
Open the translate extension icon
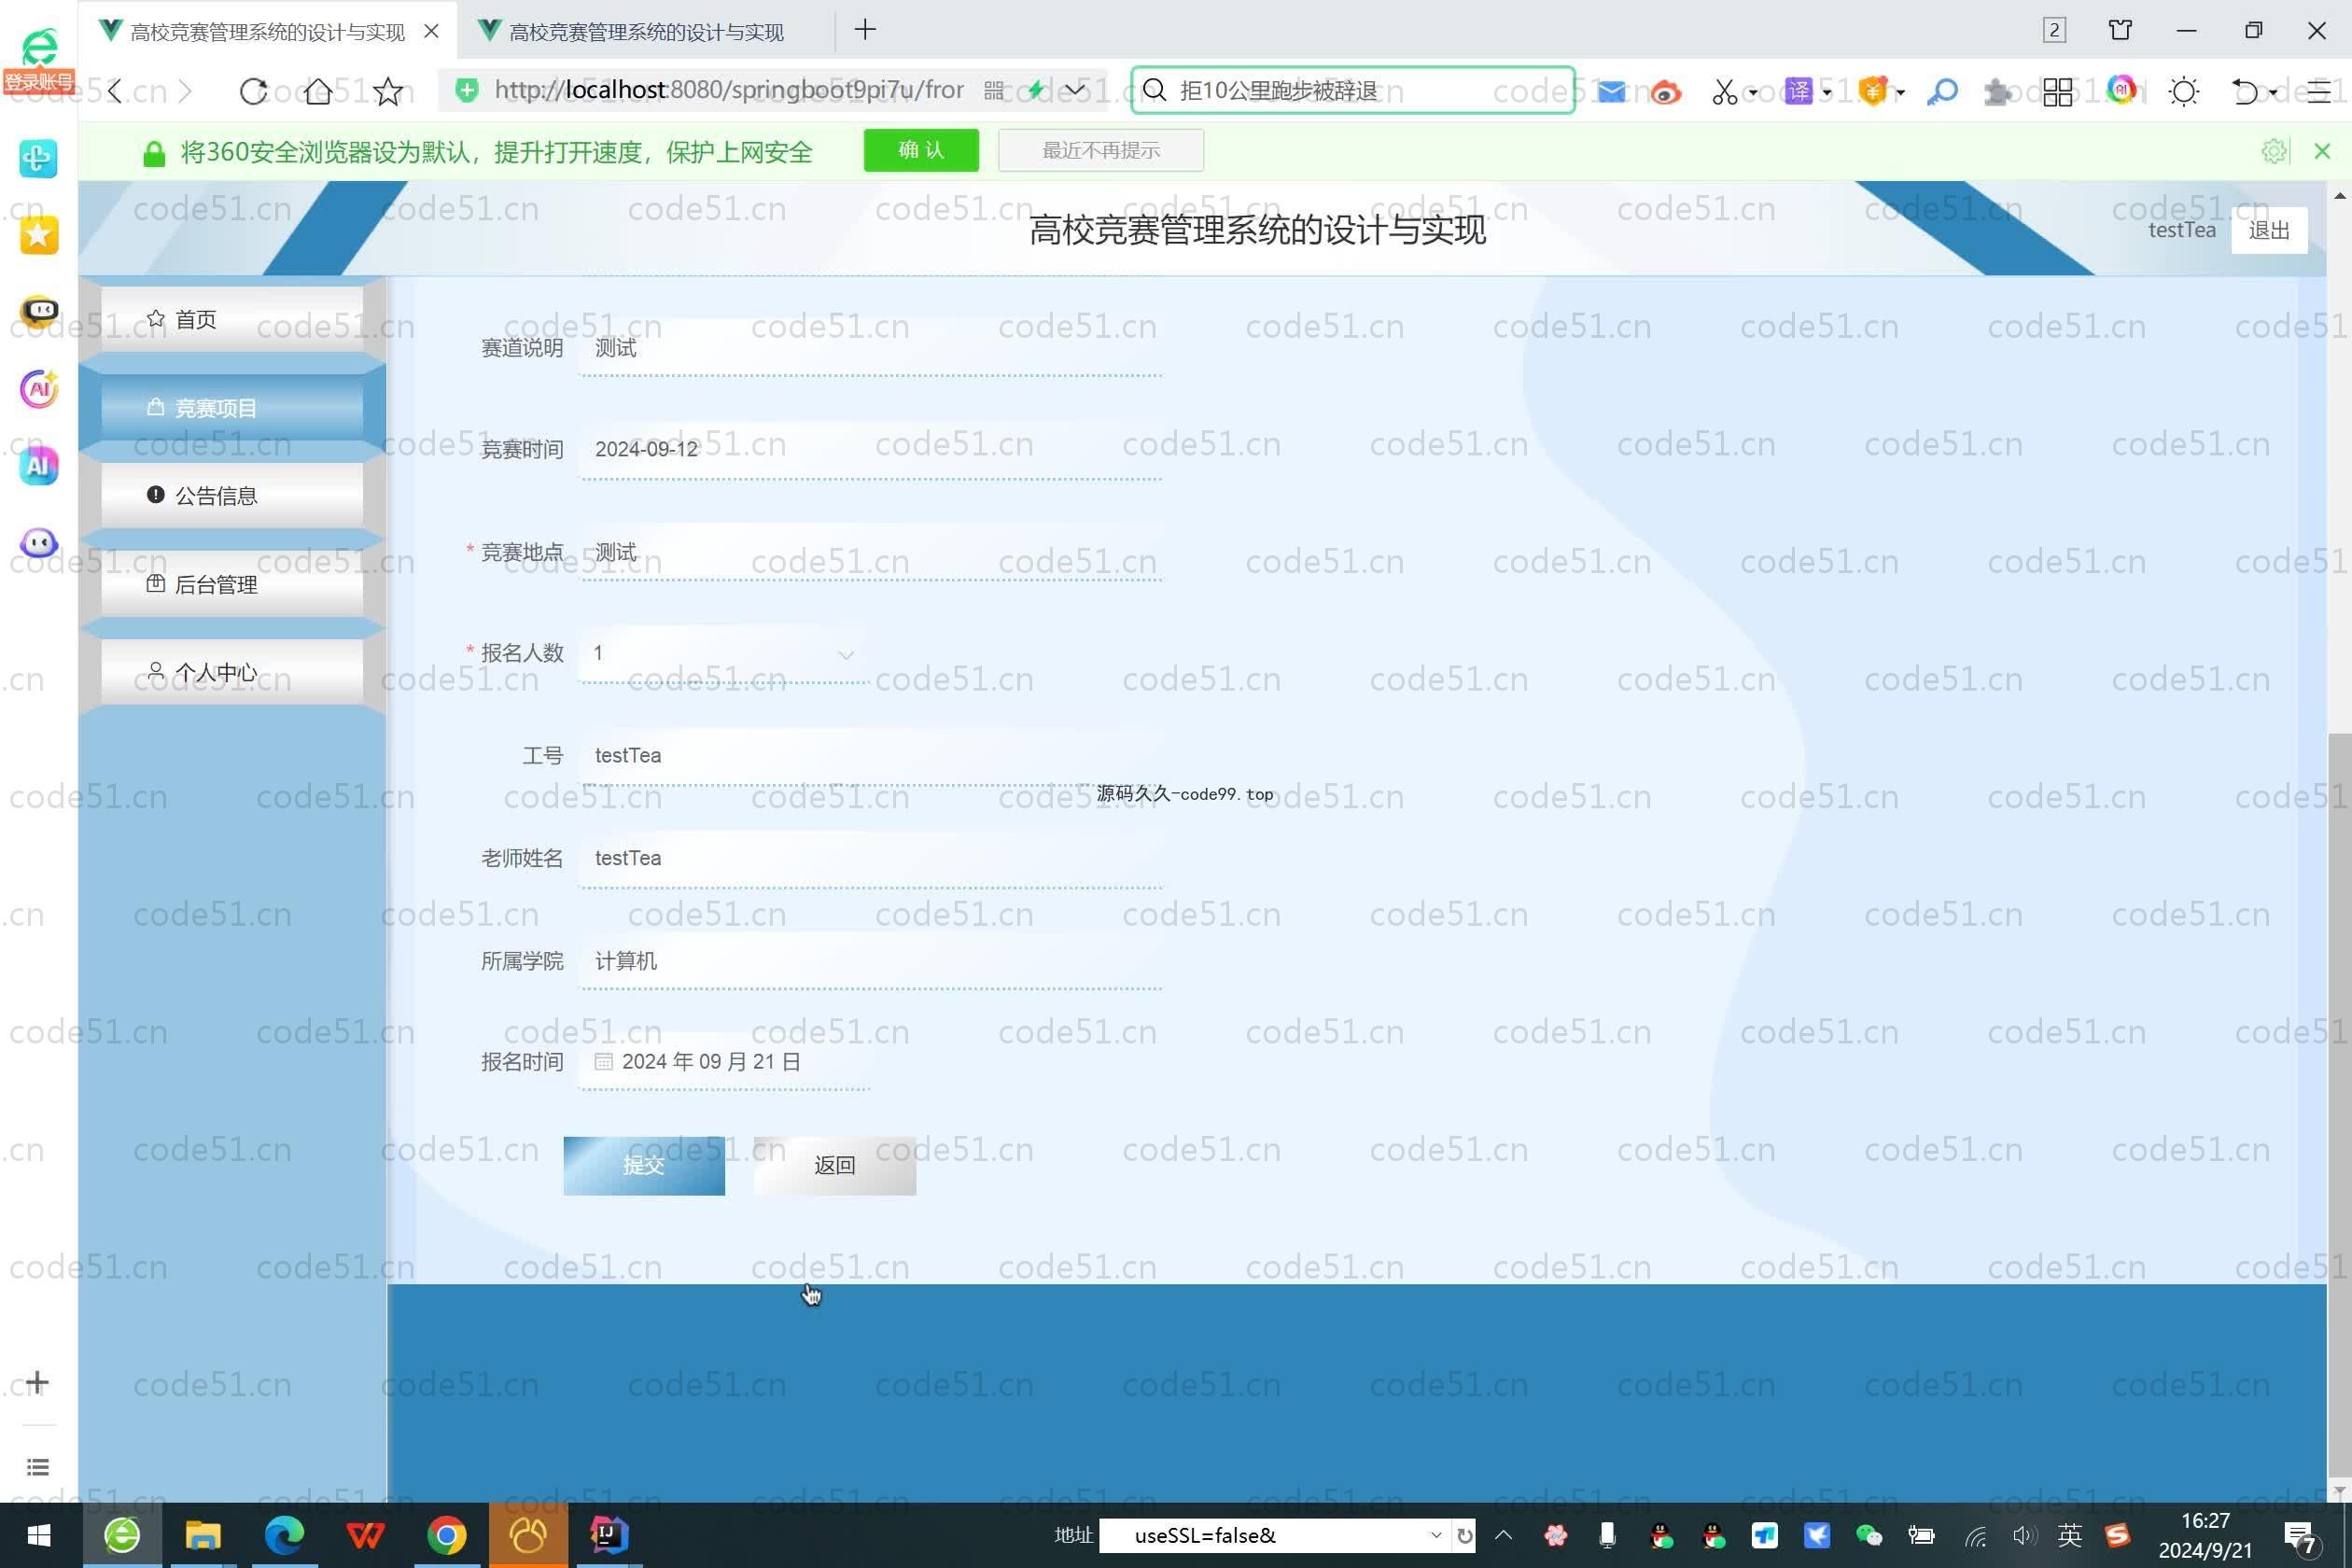(1798, 91)
